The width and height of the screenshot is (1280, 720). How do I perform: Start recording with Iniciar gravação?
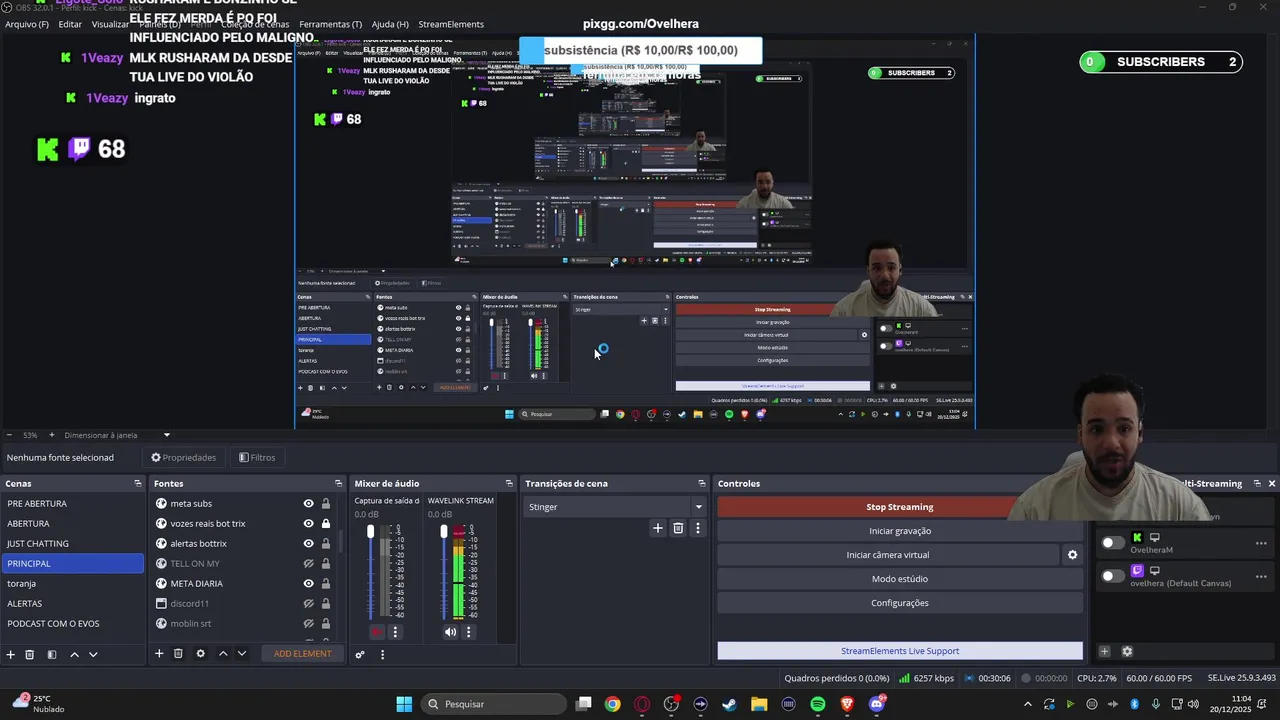point(899,531)
